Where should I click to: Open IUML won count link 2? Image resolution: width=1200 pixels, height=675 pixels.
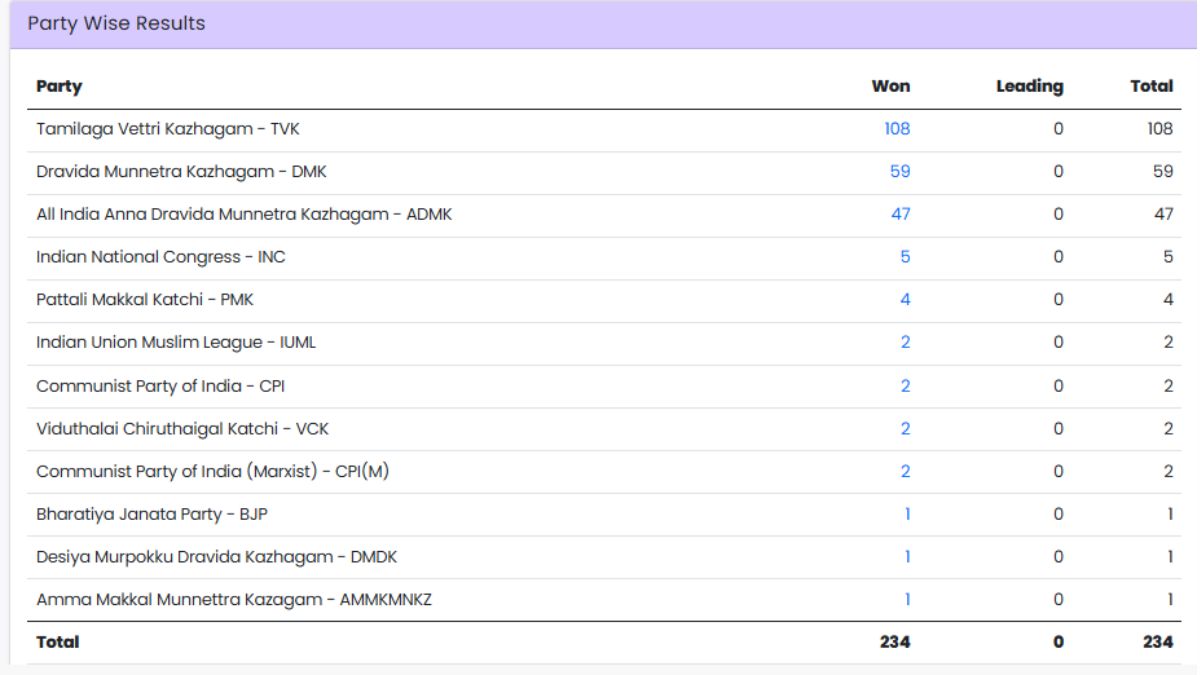pos(905,342)
